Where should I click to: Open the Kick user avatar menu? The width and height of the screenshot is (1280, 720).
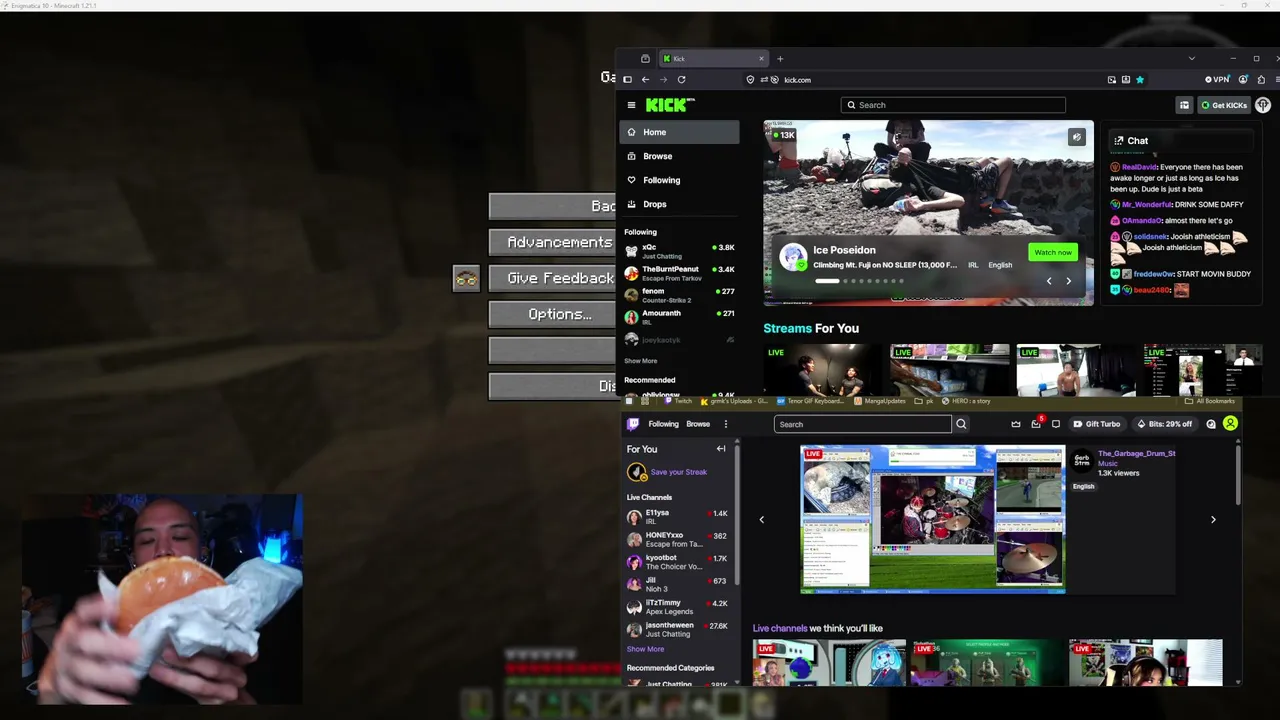coord(1263,105)
